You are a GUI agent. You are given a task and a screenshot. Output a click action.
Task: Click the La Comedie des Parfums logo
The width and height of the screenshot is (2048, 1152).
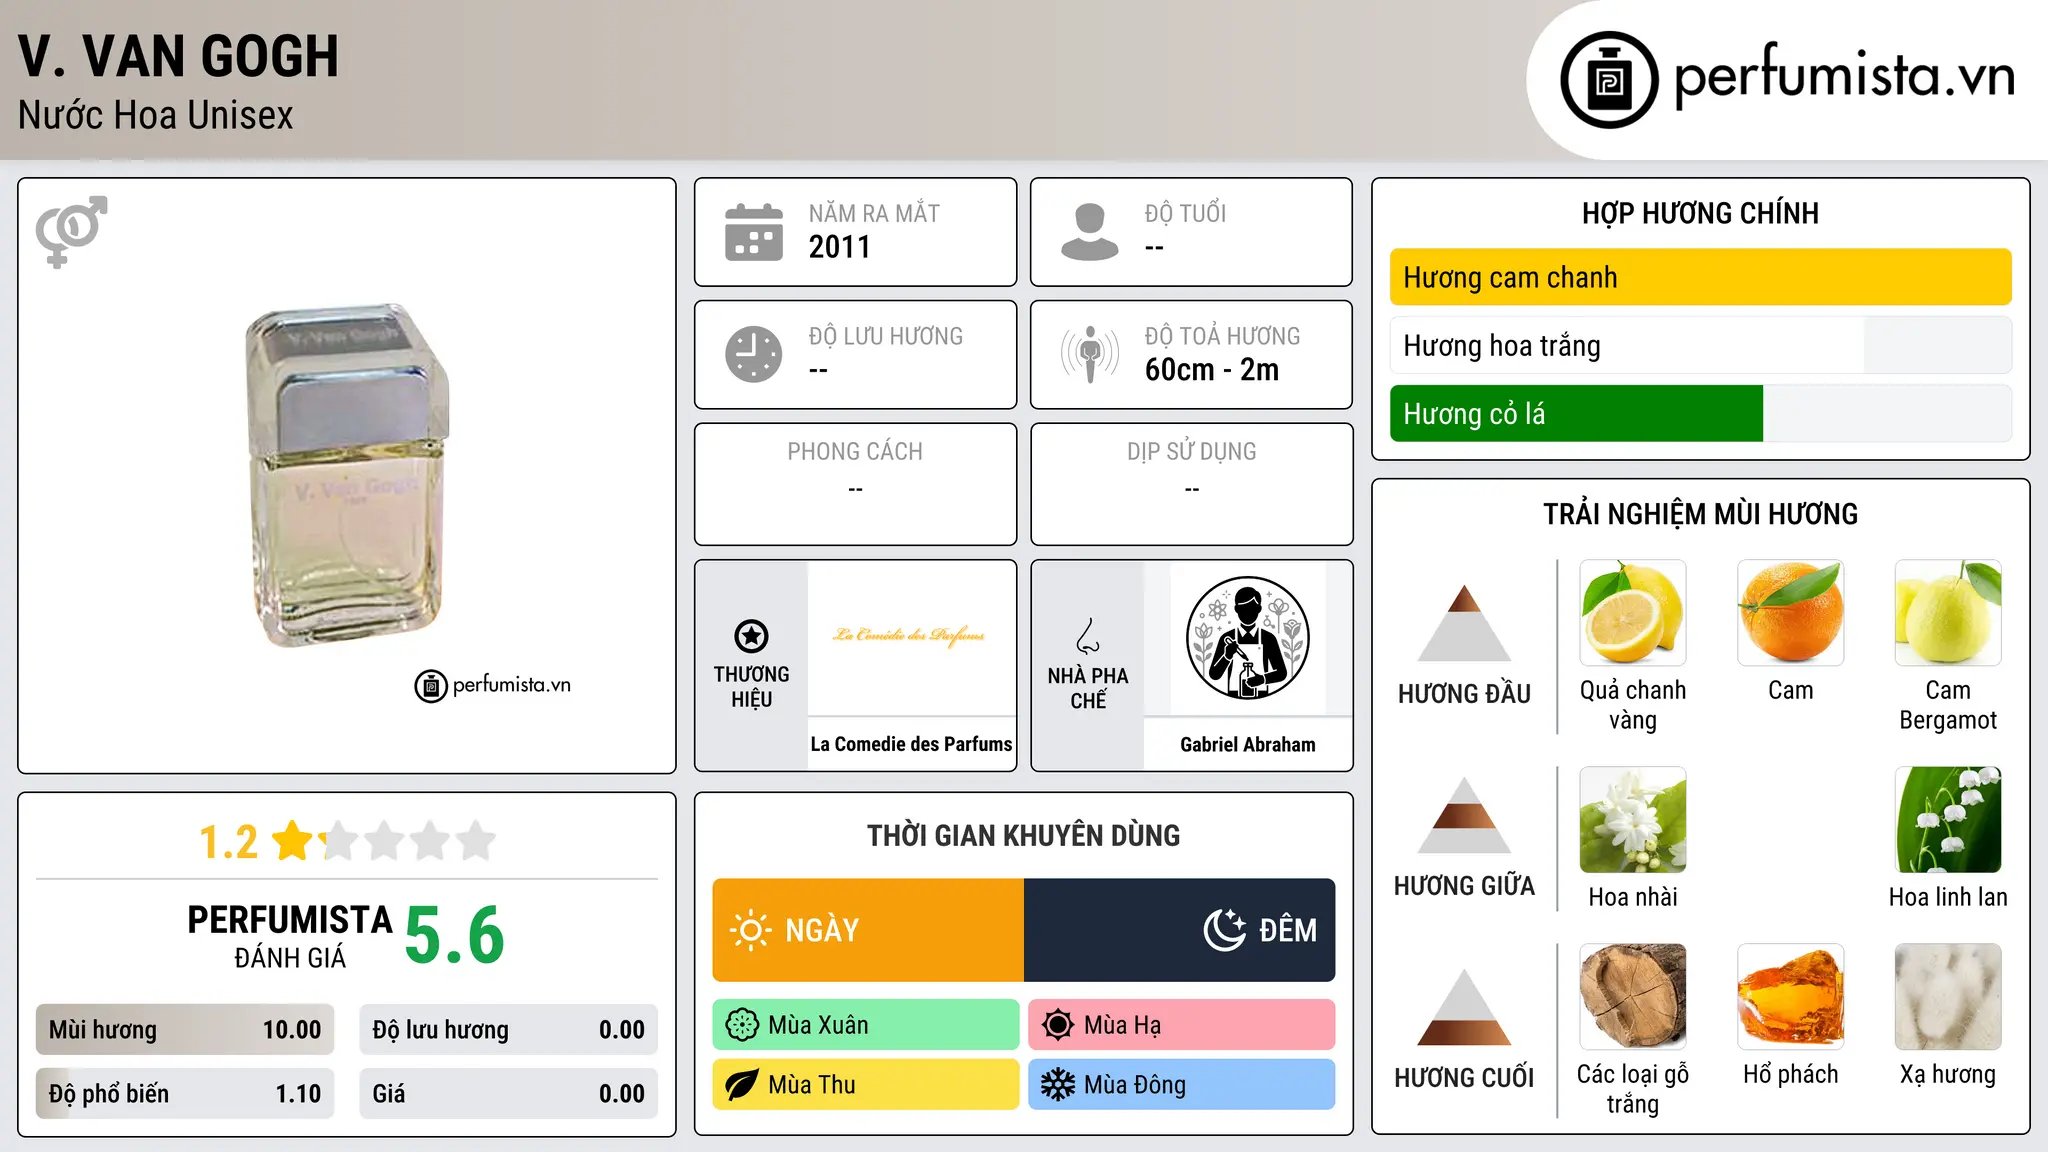click(910, 636)
